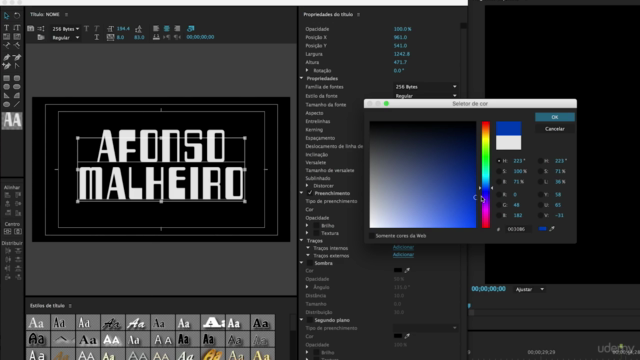Image resolution: width=640 pixels, height=360 pixels.
Task: Open Propriedades do título panel menu
Action: [358, 15]
